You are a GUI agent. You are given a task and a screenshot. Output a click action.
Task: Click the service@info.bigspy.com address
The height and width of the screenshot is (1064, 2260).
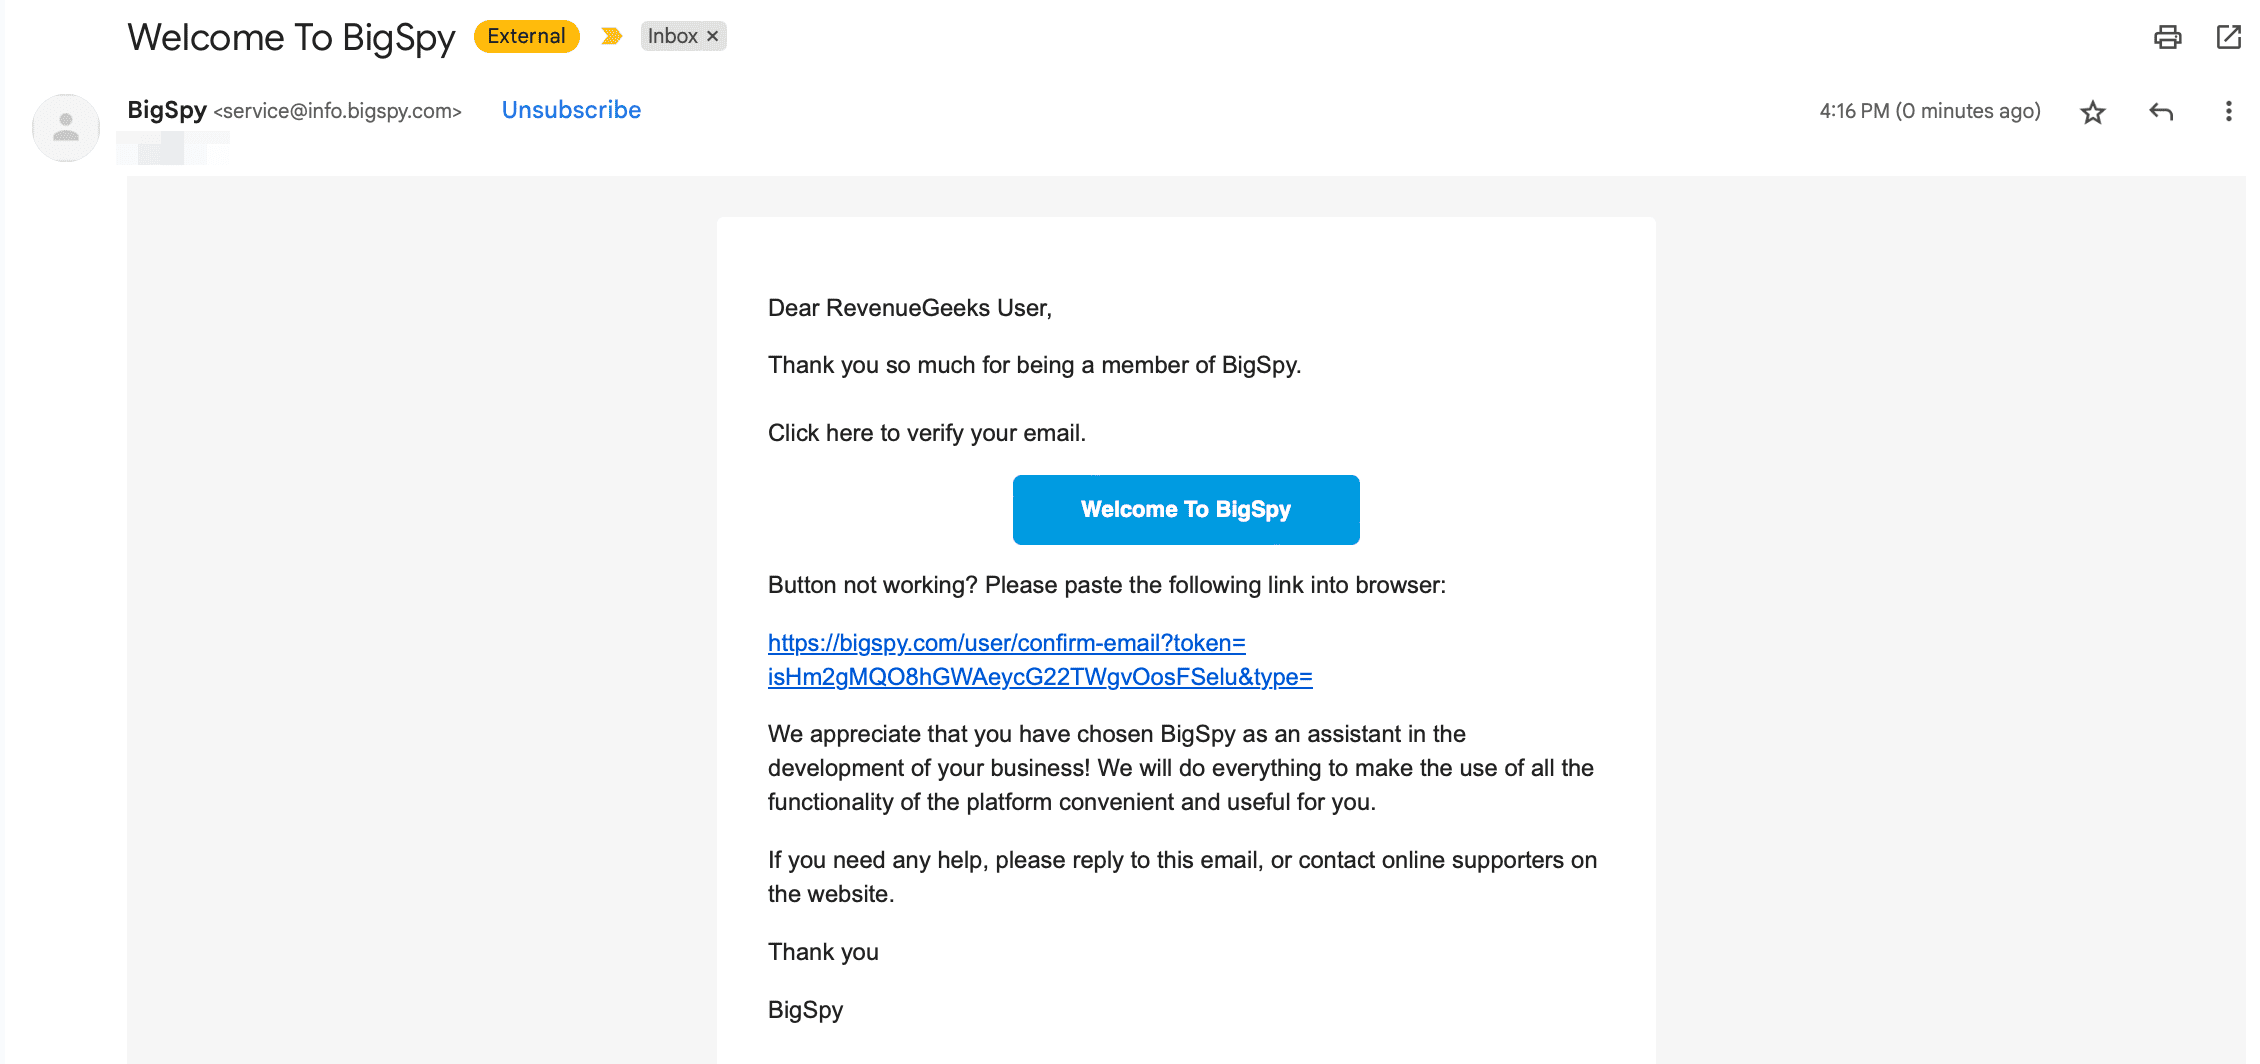tap(338, 111)
